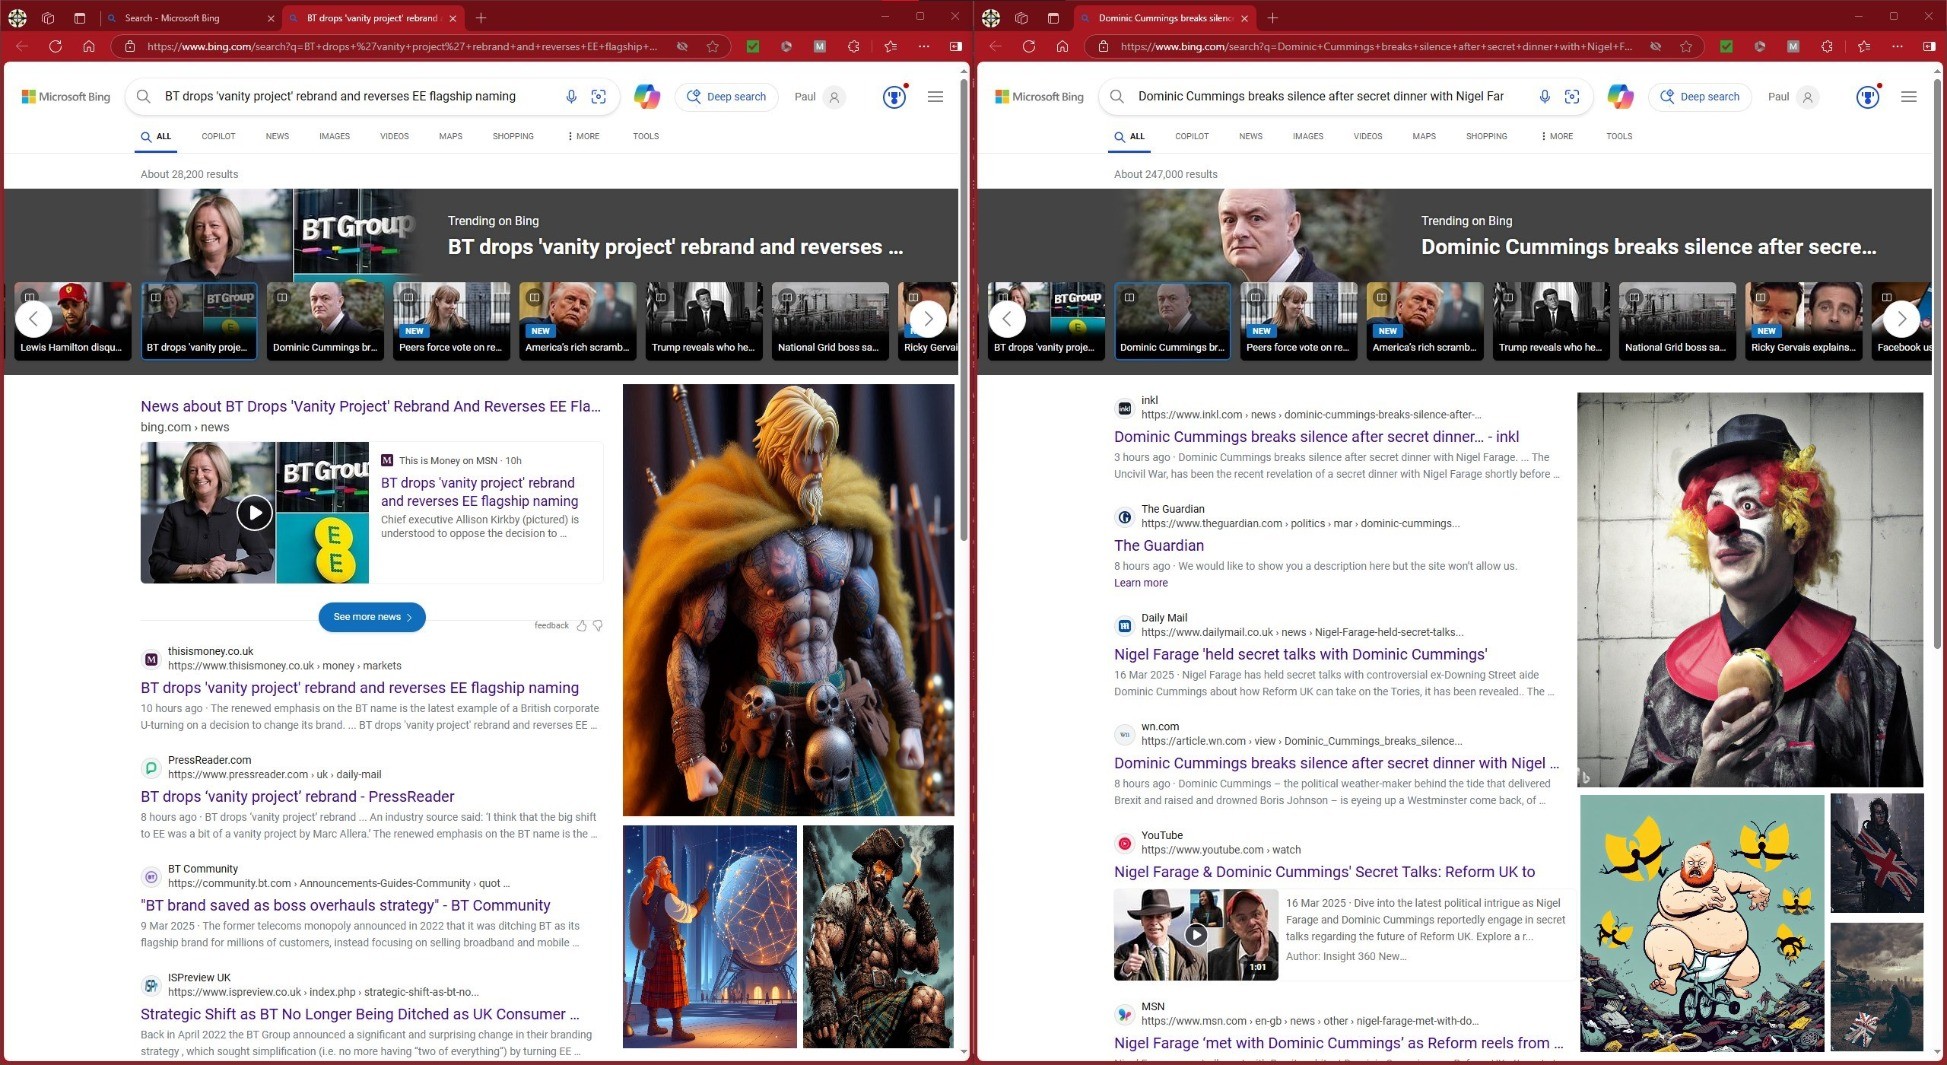Expand MORE menu in right Bing window
Image resolution: width=1947 pixels, height=1065 pixels.
(x=1557, y=136)
